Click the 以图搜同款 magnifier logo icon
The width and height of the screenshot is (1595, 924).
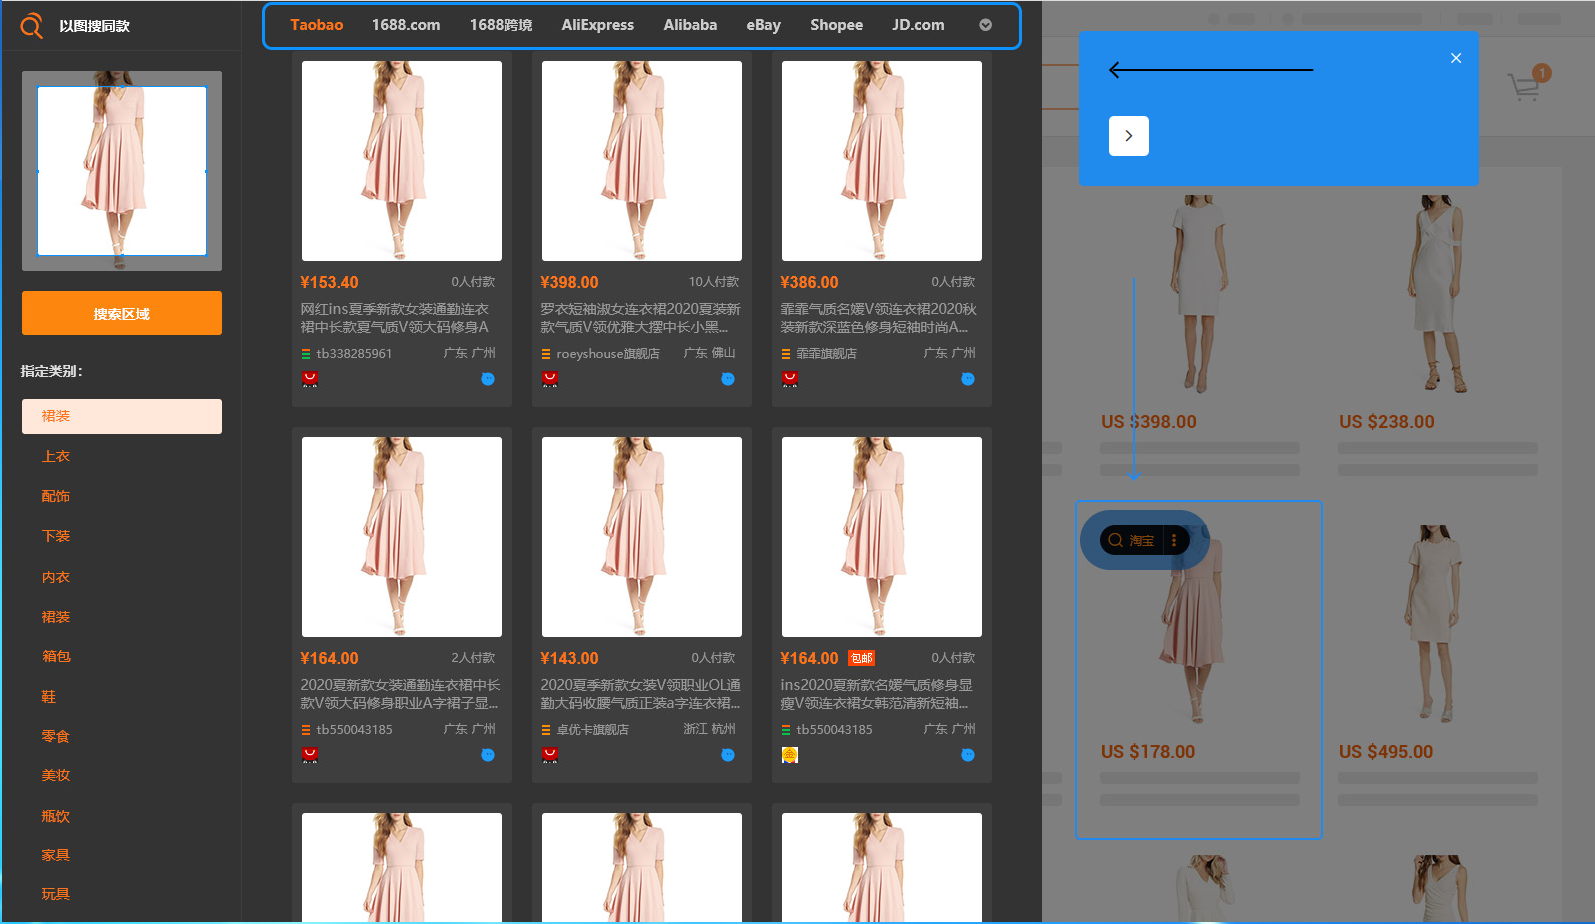[x=32, y=26]
